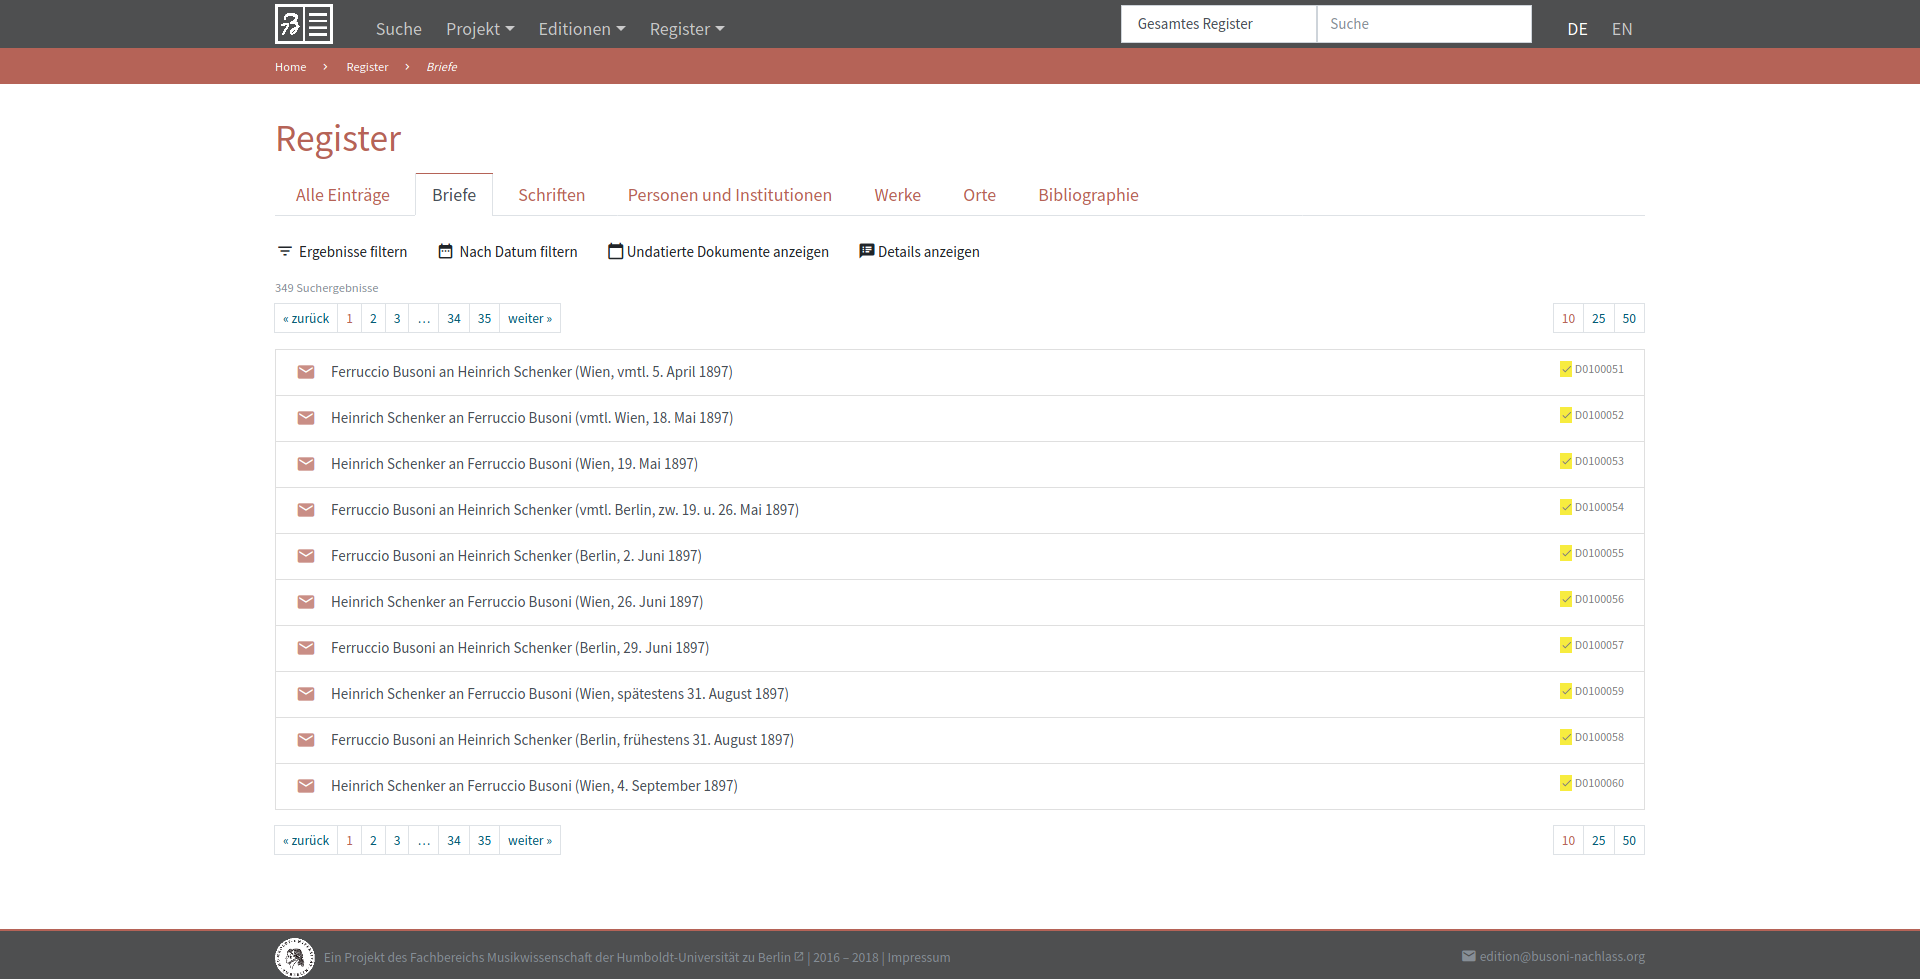Show 10 results per page at top
This screenshot has width=1920, height=979.
point(1568,318)
